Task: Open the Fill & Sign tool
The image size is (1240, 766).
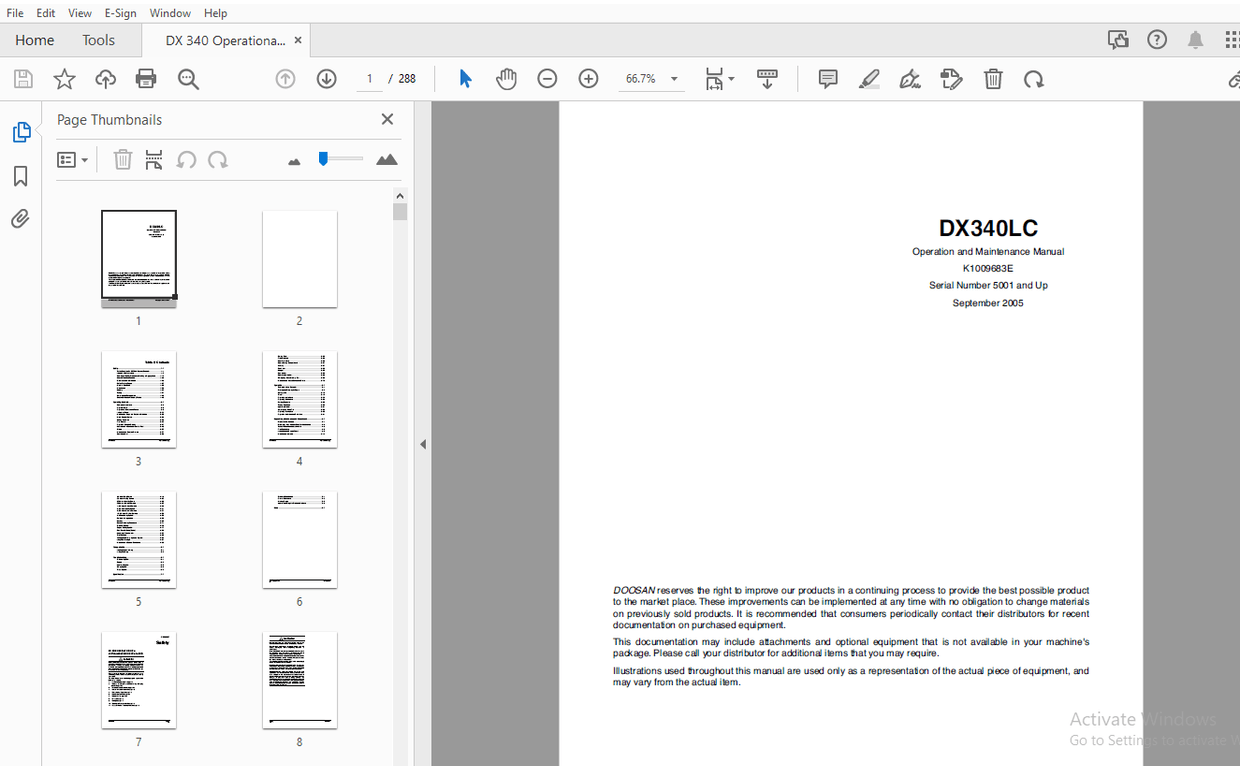Action: point(910,78)
